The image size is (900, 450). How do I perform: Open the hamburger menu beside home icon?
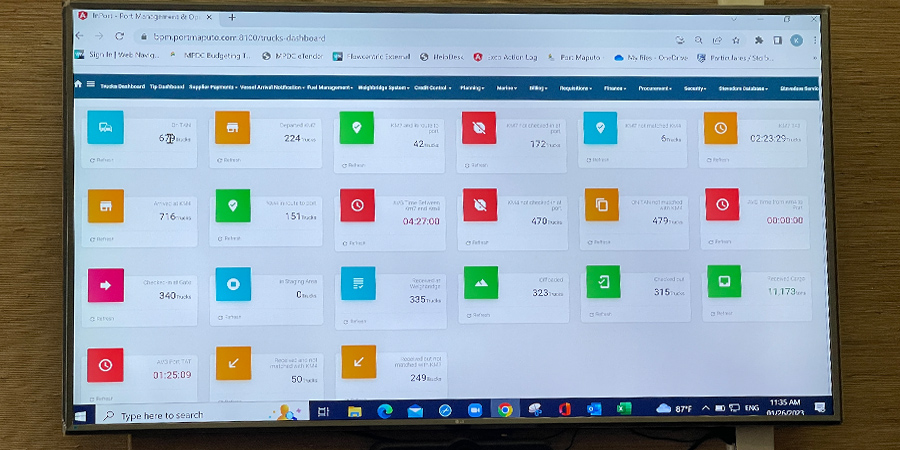[x=91, y=86]
